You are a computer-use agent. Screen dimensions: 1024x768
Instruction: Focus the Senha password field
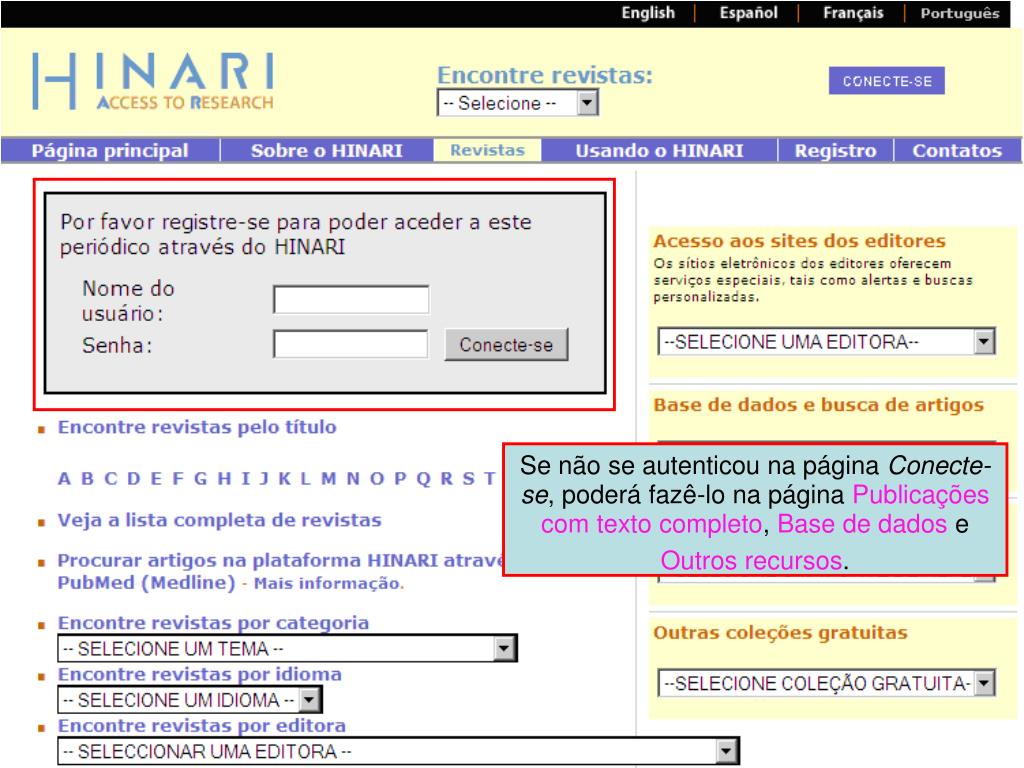coord(351,344)
